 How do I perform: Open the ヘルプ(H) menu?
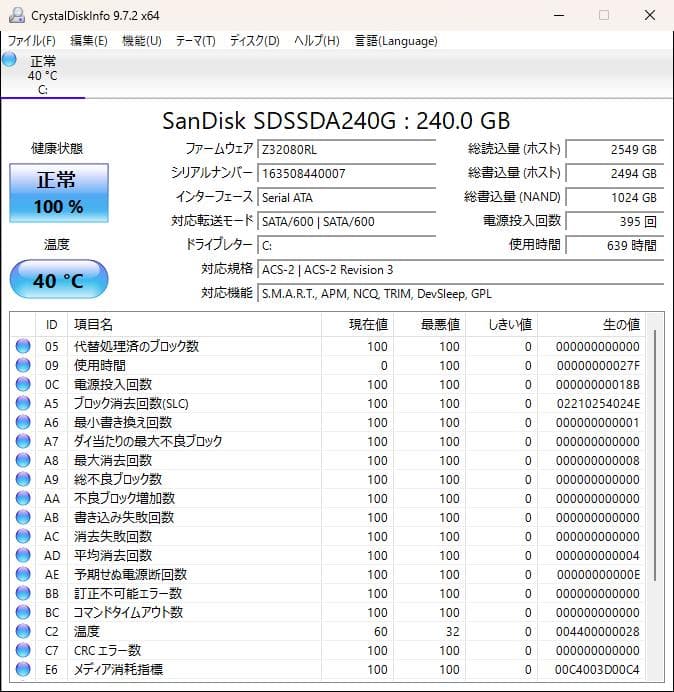point(317,41)
